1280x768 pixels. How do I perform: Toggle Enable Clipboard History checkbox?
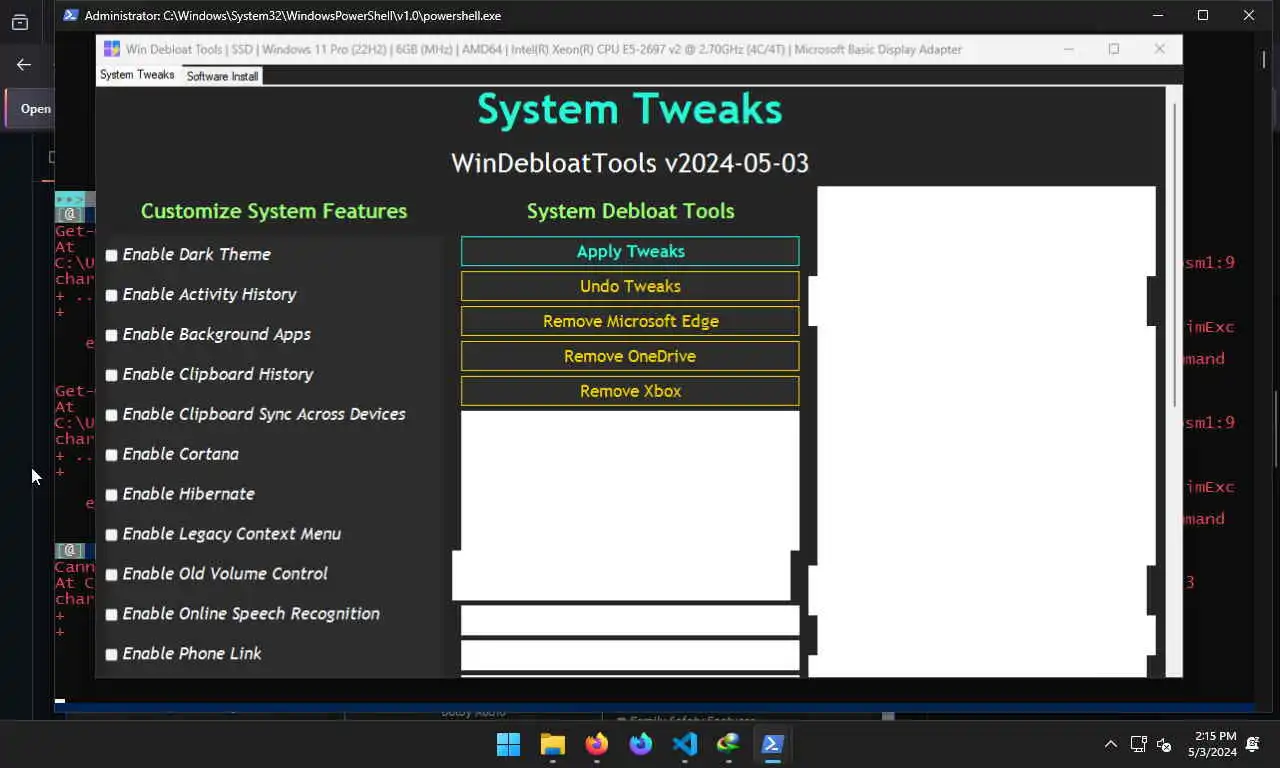point(112,375)
